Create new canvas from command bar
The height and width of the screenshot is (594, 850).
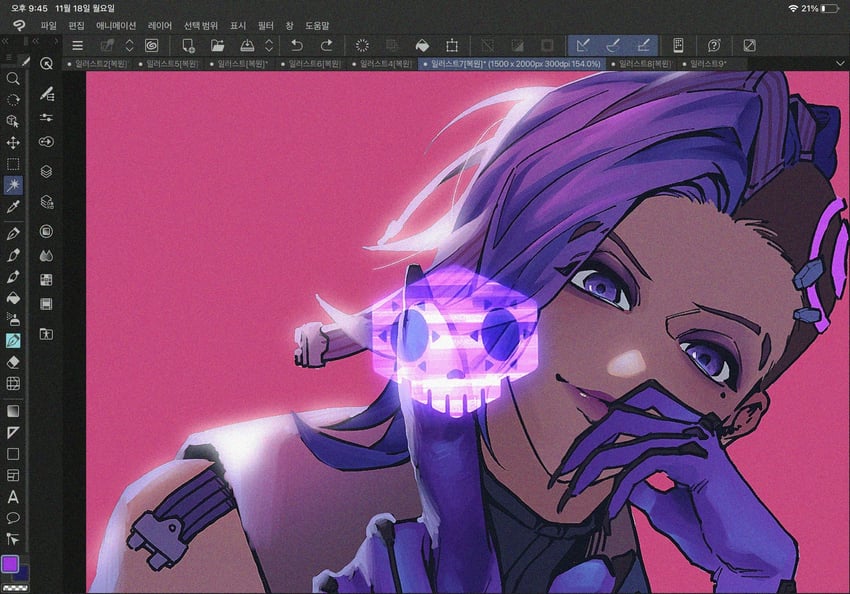188,46
